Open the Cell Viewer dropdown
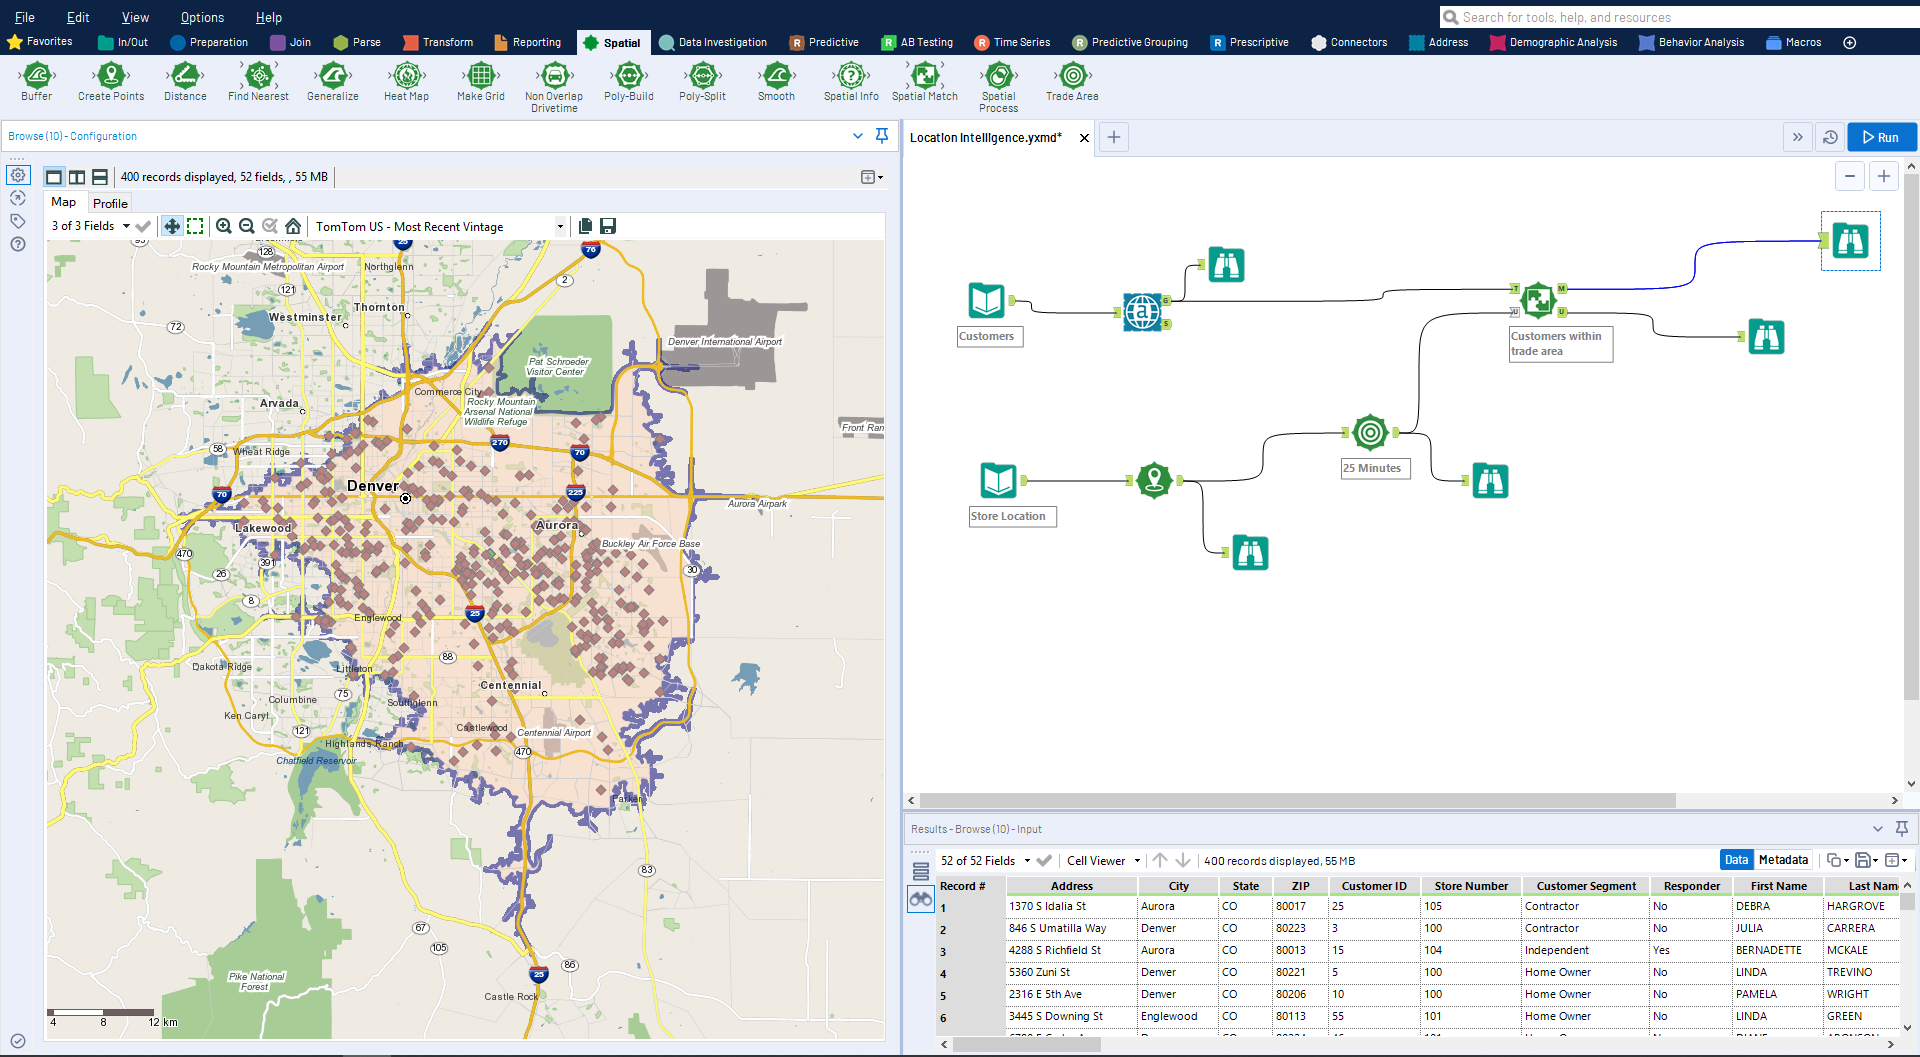The height and width of the screenshot is (1057, 1920). pos(1137,861)
